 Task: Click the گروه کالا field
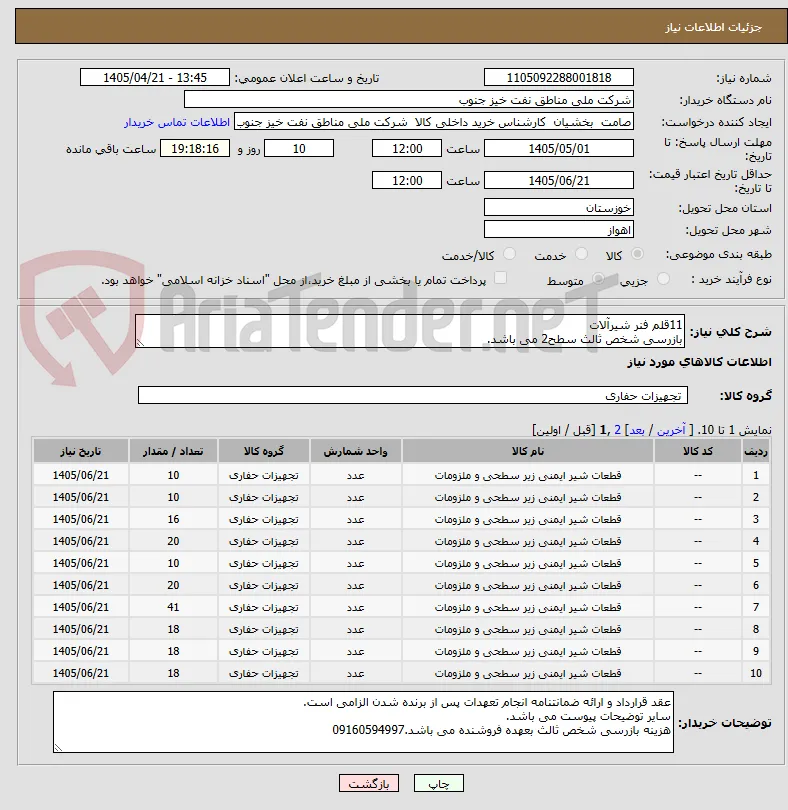pyautogui.click(x=412, y=395)
